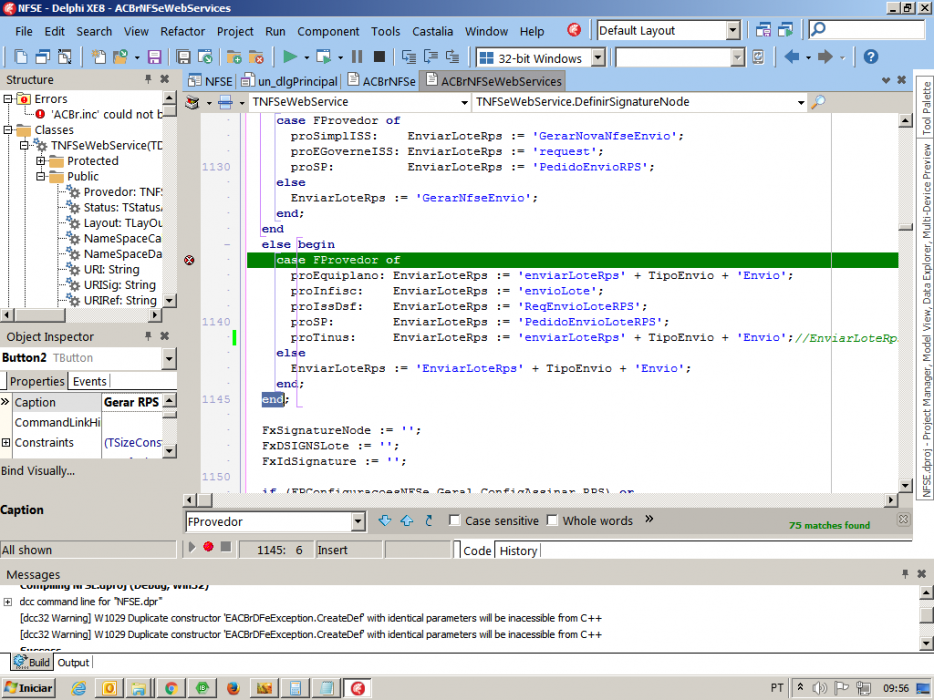Click the Pause program icon
Image resolution: width=934 pixels, height=700 pixels.
click(x=357, y=57)
